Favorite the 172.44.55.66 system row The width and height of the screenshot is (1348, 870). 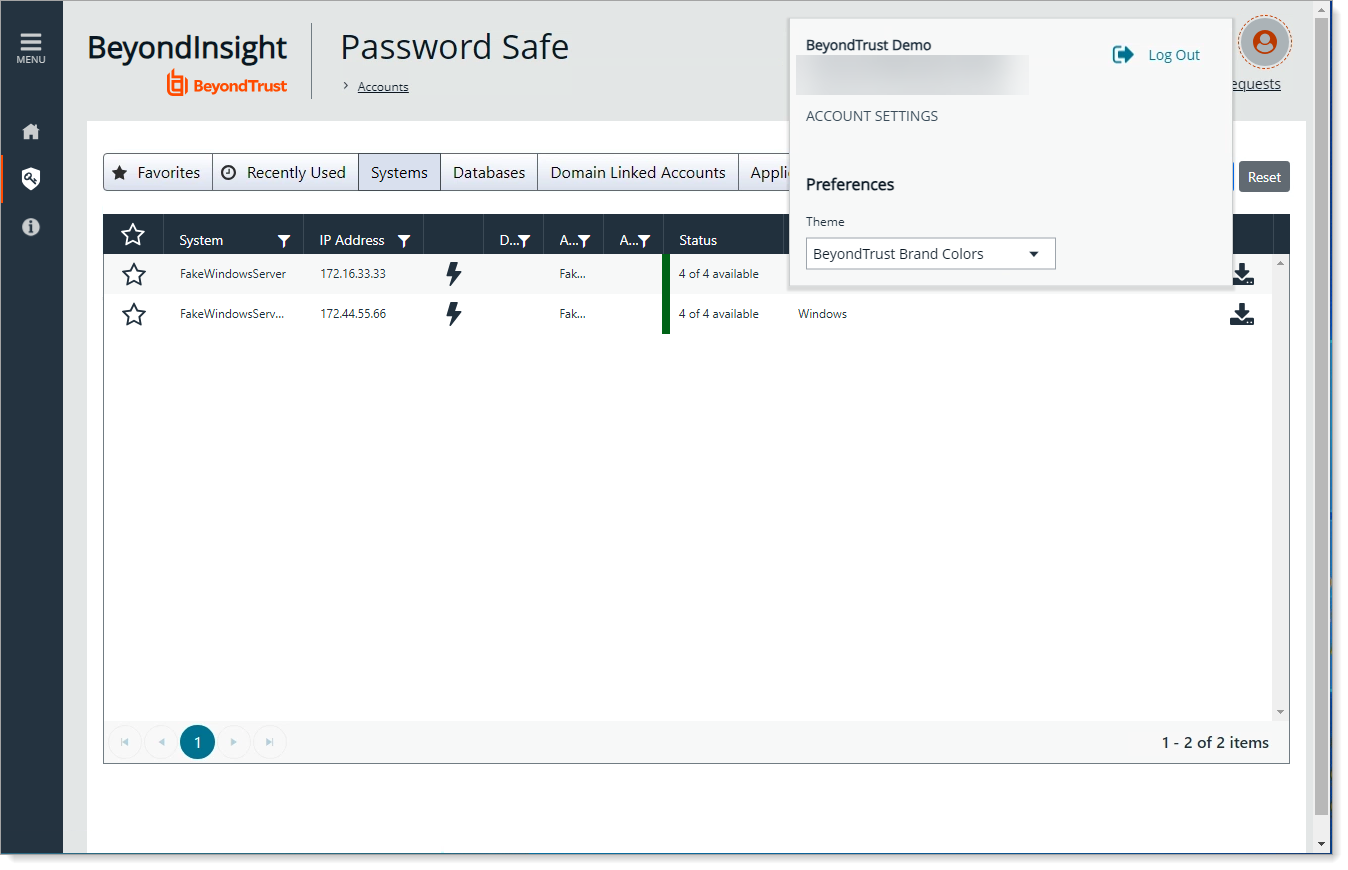pyautogui.click(x=134, y=314)
